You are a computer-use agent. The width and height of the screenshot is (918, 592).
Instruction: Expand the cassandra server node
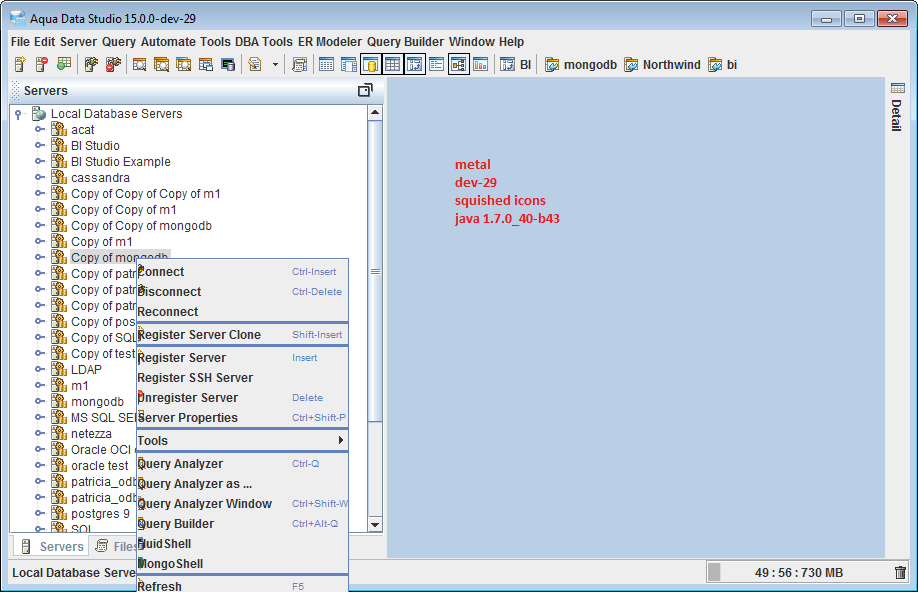click(x=39, y=177)
